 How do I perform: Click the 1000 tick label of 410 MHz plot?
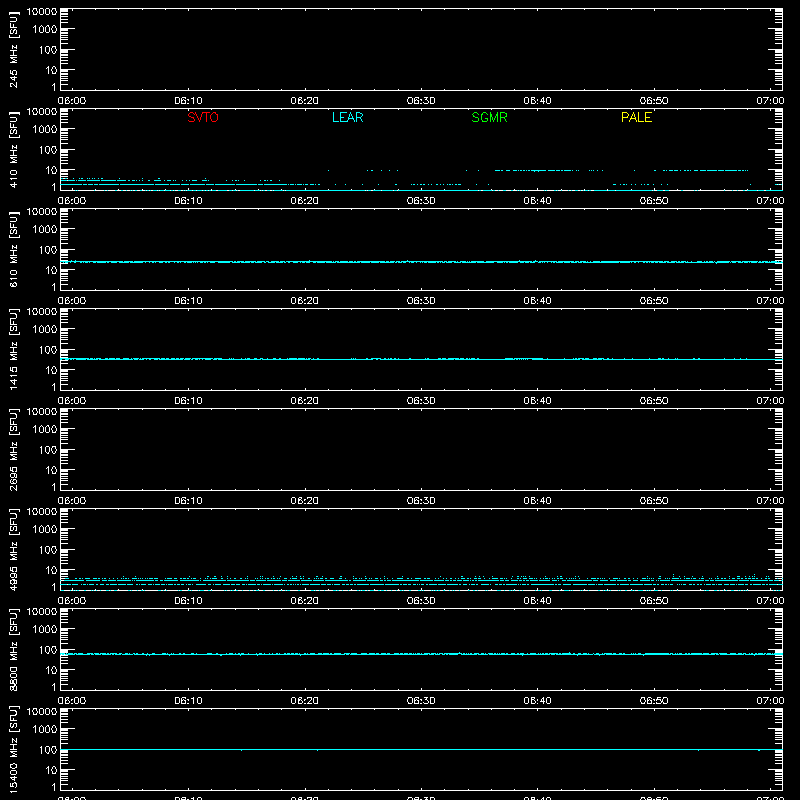[x=45, y=130]
